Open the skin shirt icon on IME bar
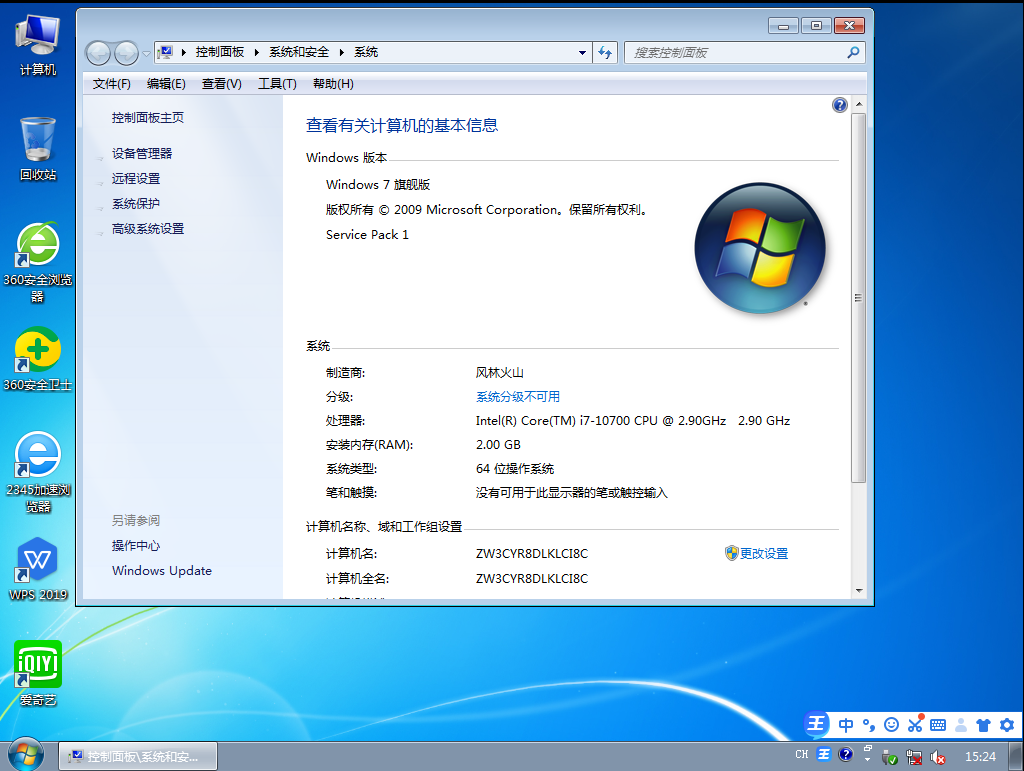 click(x=984, y=725)
